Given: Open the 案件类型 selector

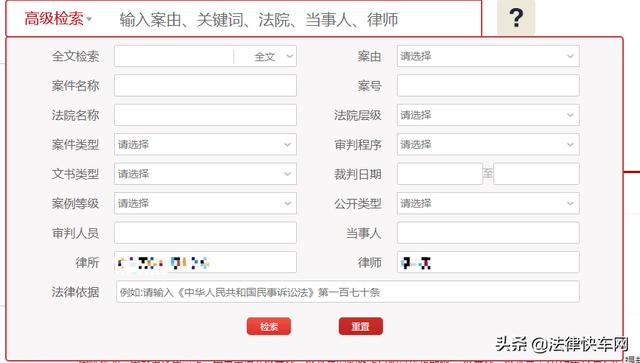Looking at the screenshot, I should (x=205, y=145).
